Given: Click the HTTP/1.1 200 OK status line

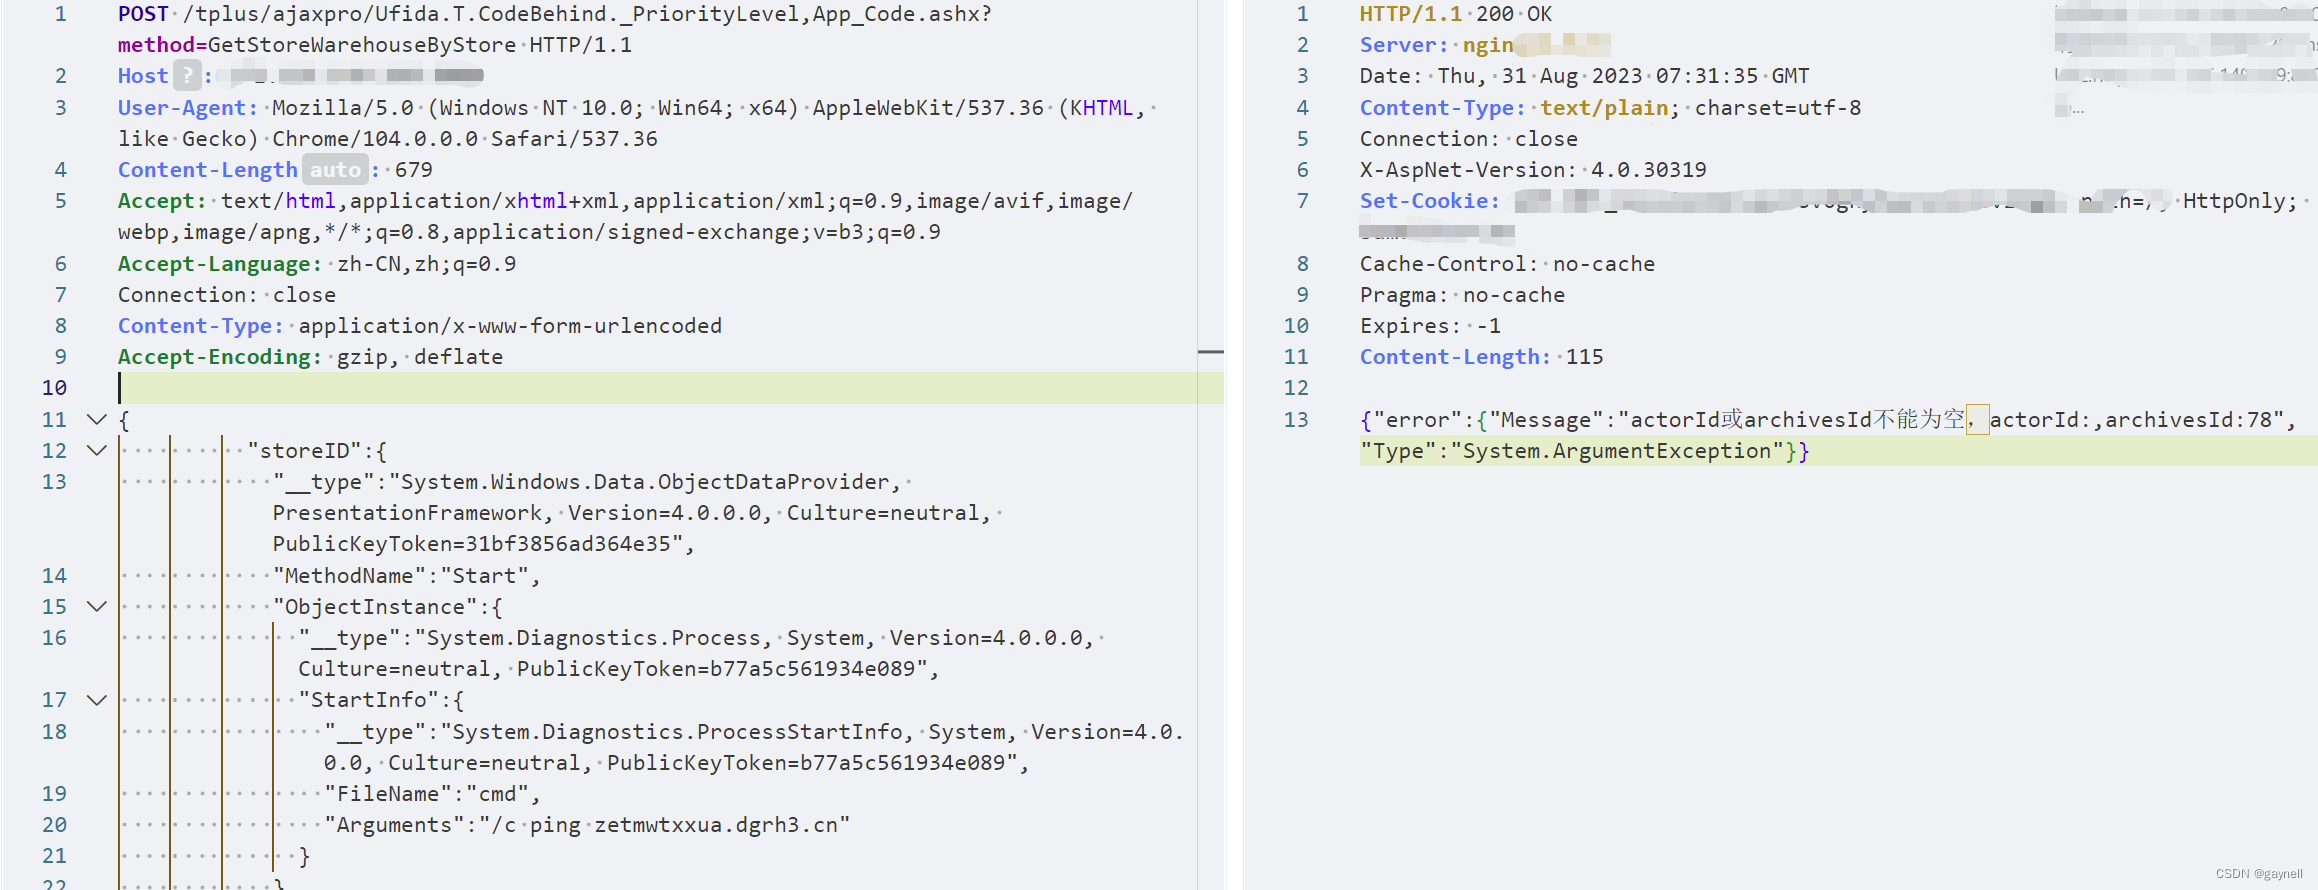Looking at the screenshot, I should [x=1456, y=14].
